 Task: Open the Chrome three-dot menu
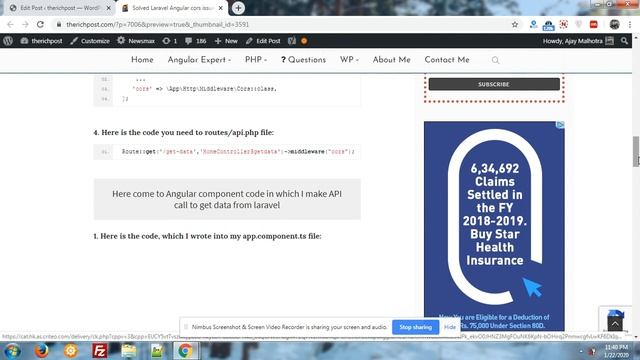630,24
